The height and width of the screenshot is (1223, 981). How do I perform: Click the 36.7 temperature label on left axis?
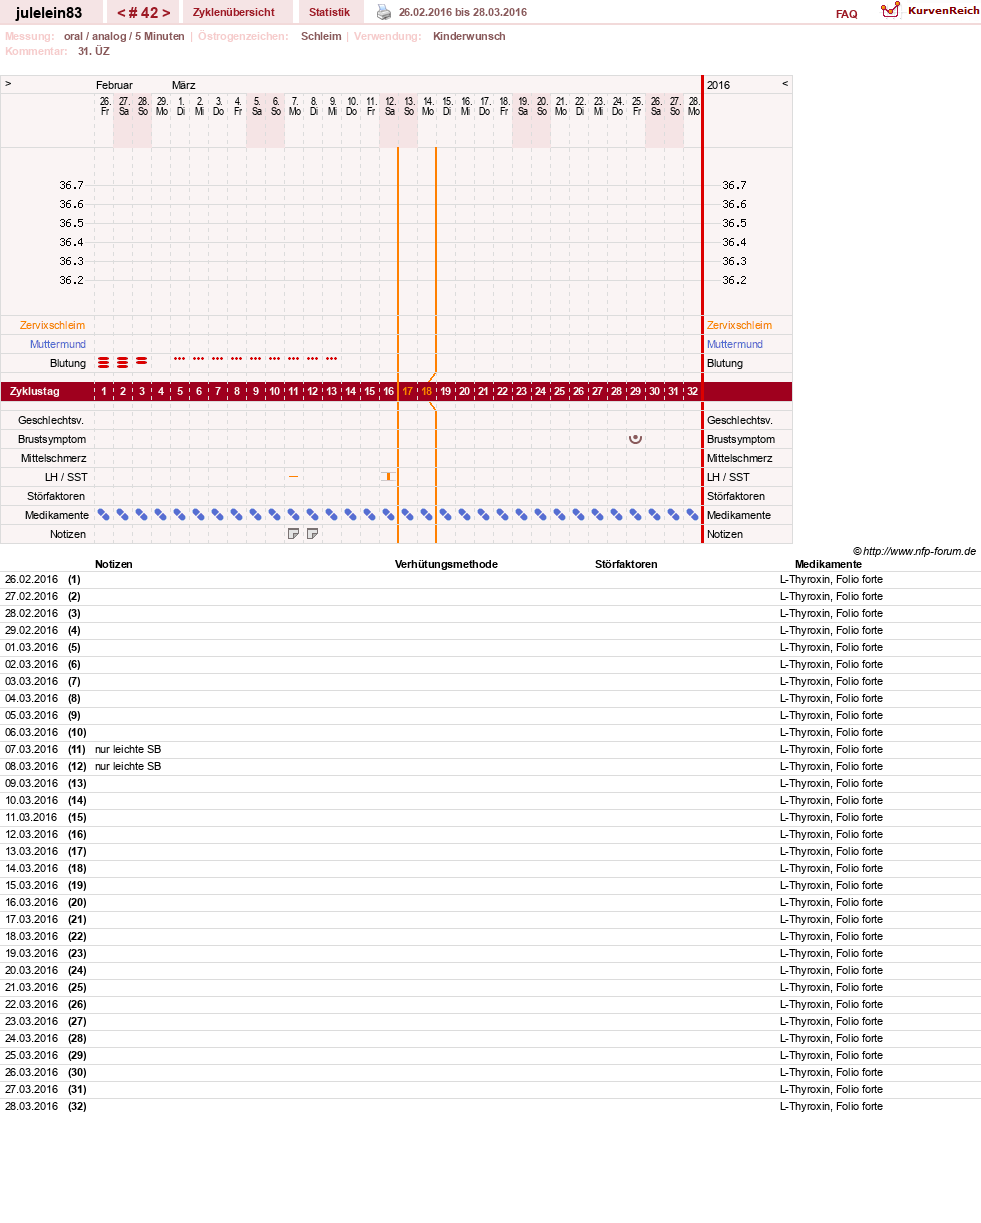click(71, 185)
